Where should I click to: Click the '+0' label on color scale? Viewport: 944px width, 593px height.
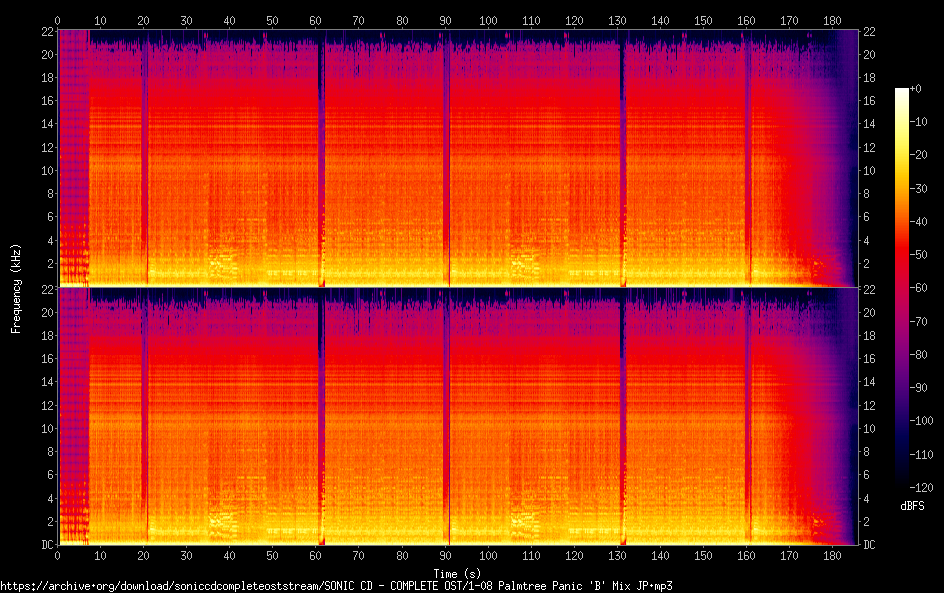click(x=916, y=89)
